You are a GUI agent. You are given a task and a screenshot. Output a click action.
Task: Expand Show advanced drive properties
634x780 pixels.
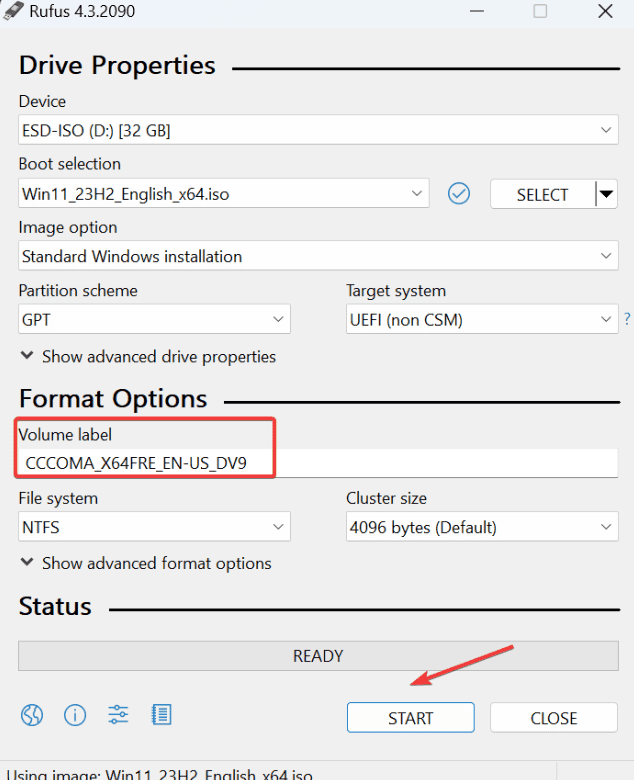(148, 357)
